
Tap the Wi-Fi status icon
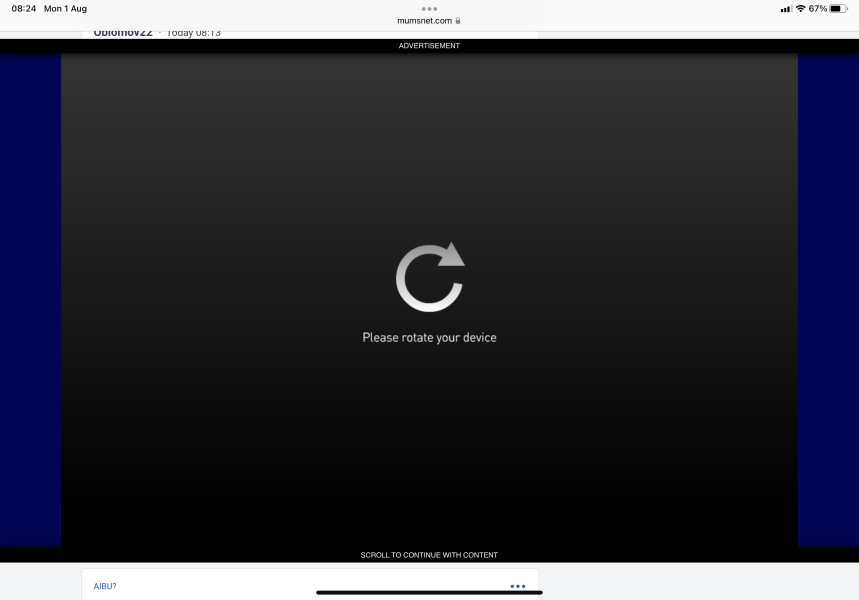point(800,9)
